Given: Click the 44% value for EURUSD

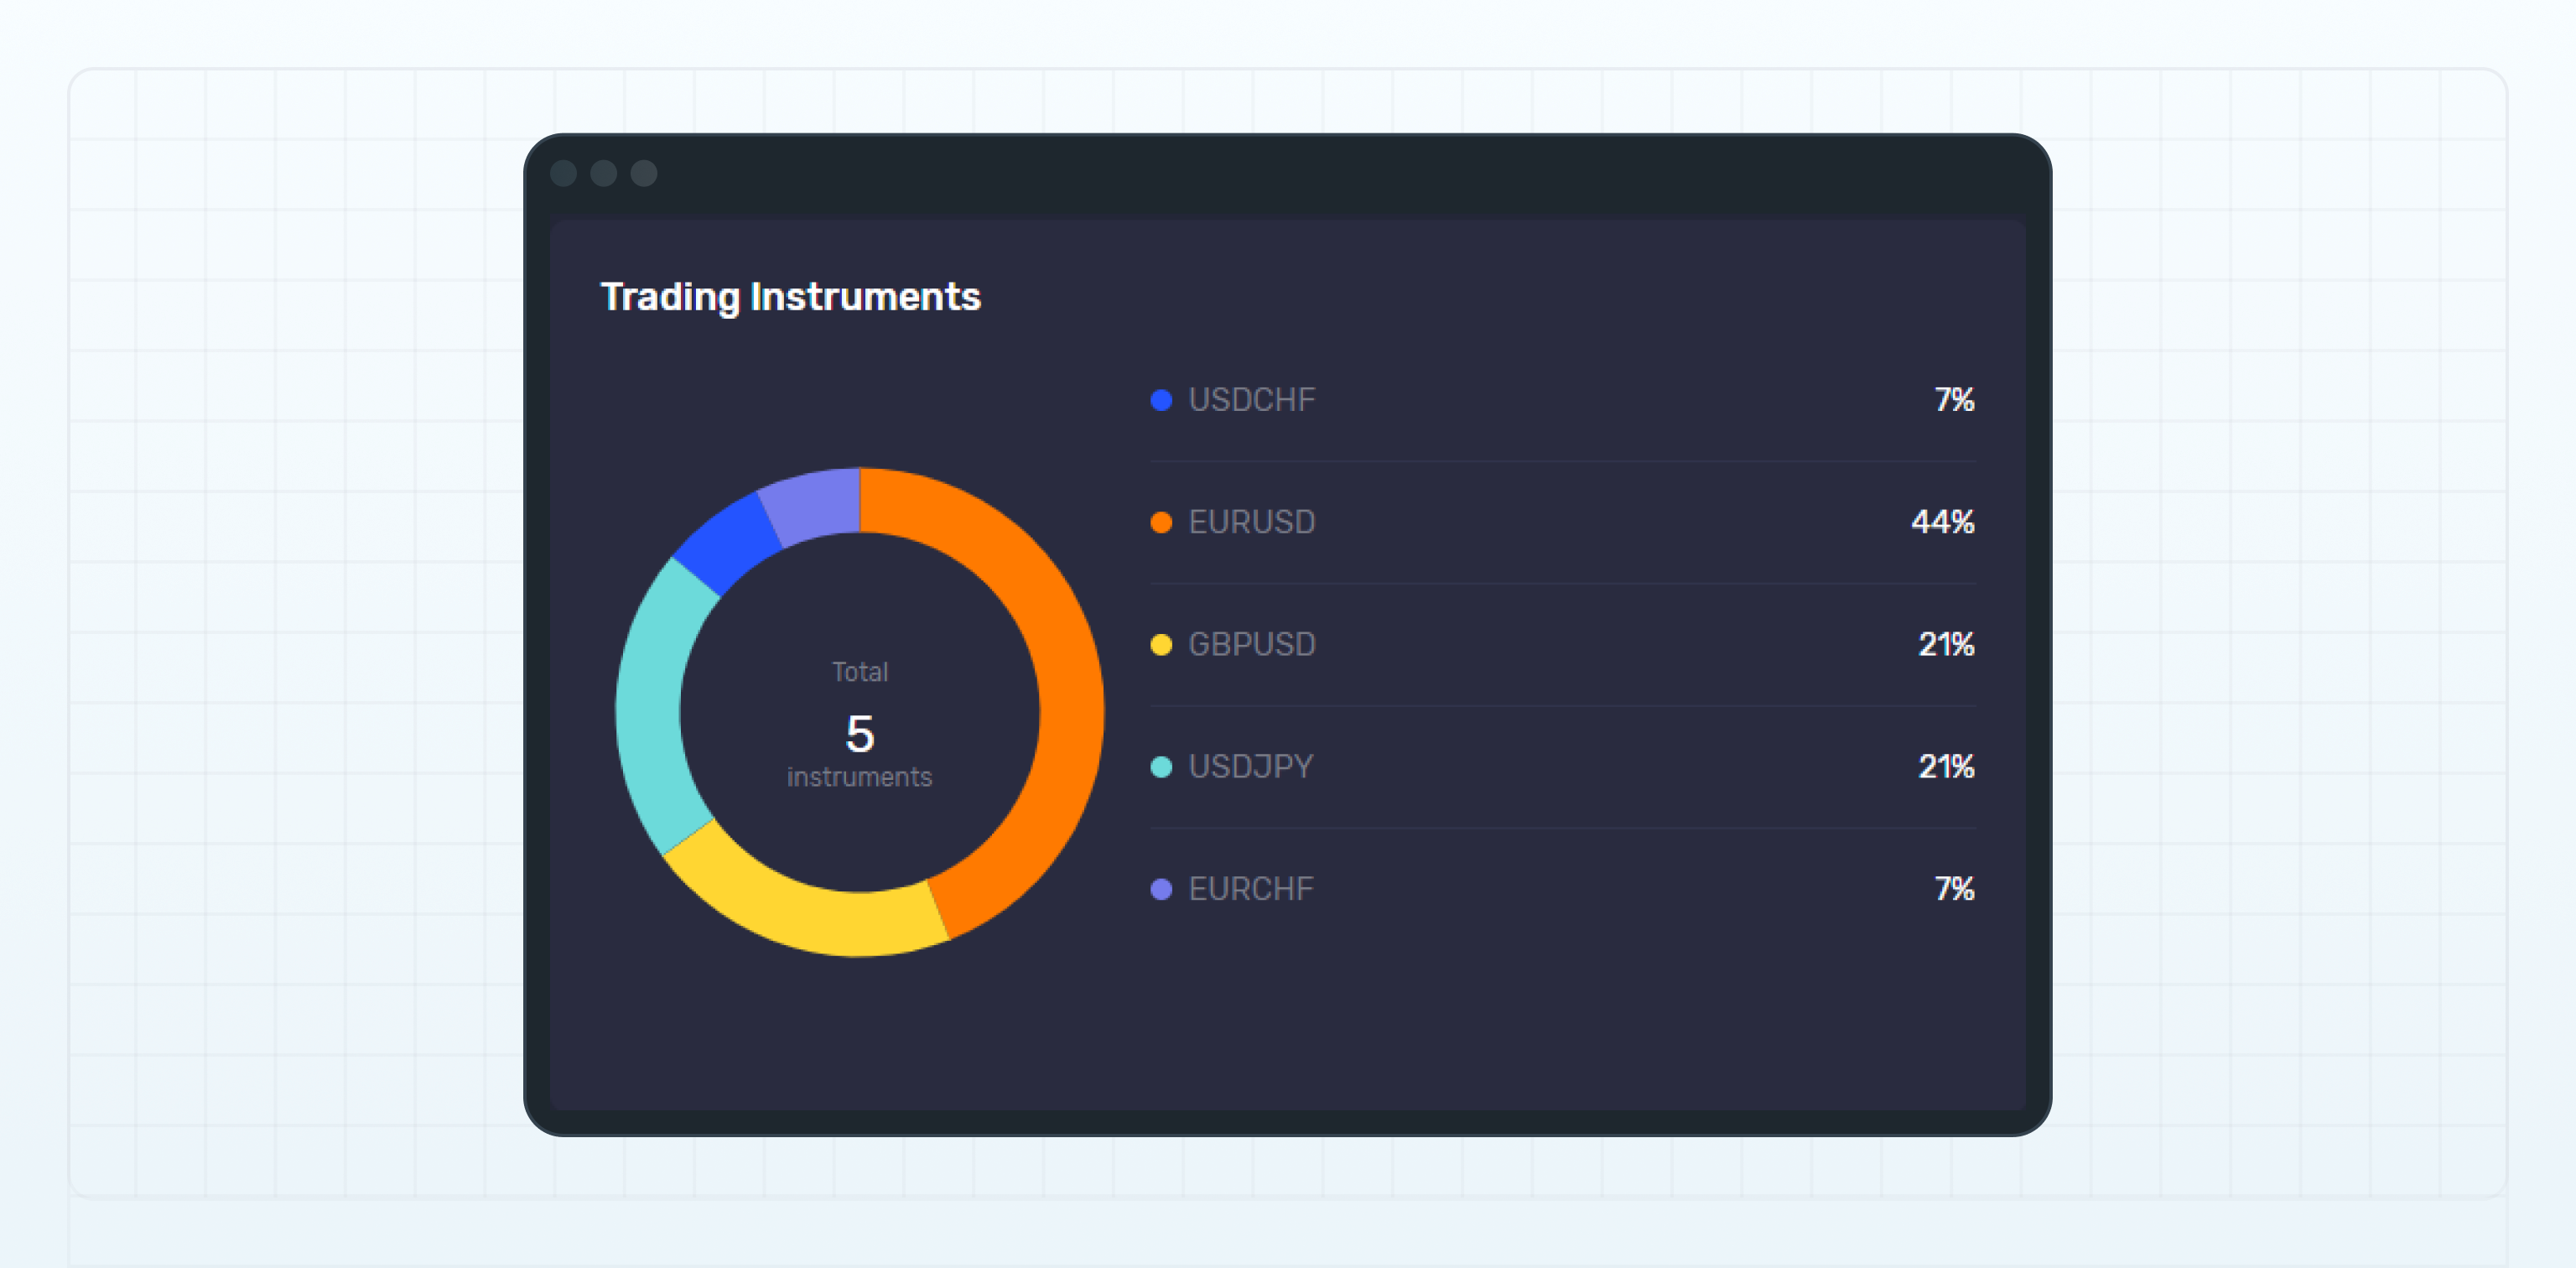Looking at the screenshot, I should pos(1943,521).
